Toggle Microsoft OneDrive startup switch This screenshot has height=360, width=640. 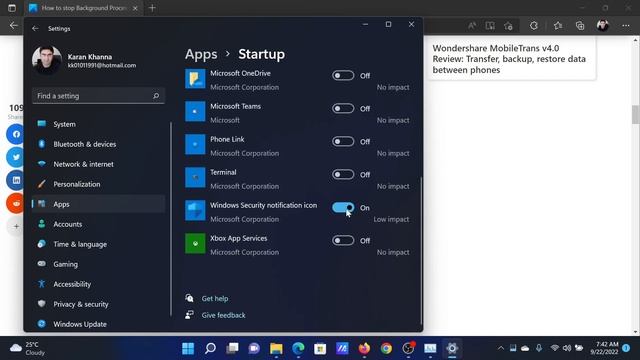[x=343, y=76]
